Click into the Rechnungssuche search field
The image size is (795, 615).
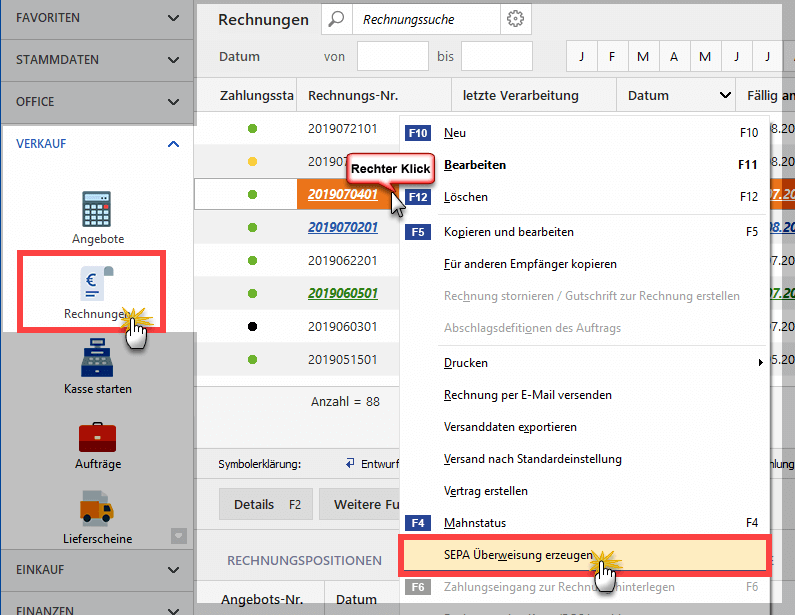tap(426, 19)
